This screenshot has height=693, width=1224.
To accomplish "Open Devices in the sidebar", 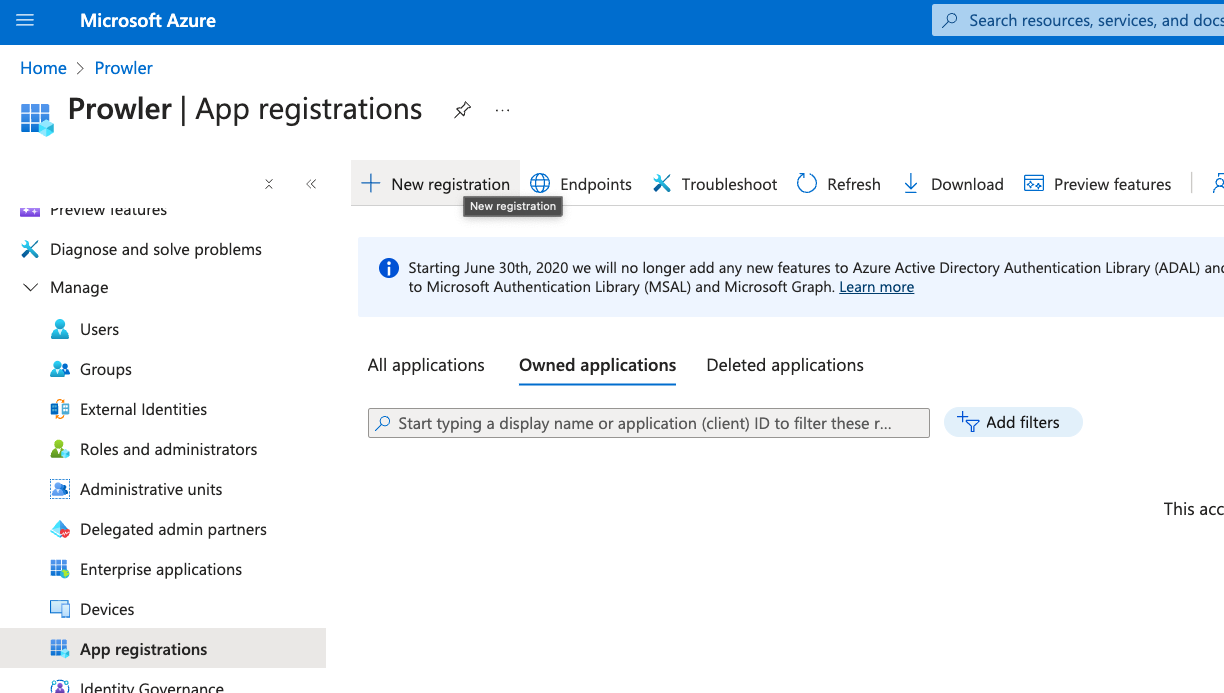I will click(107, 609).
